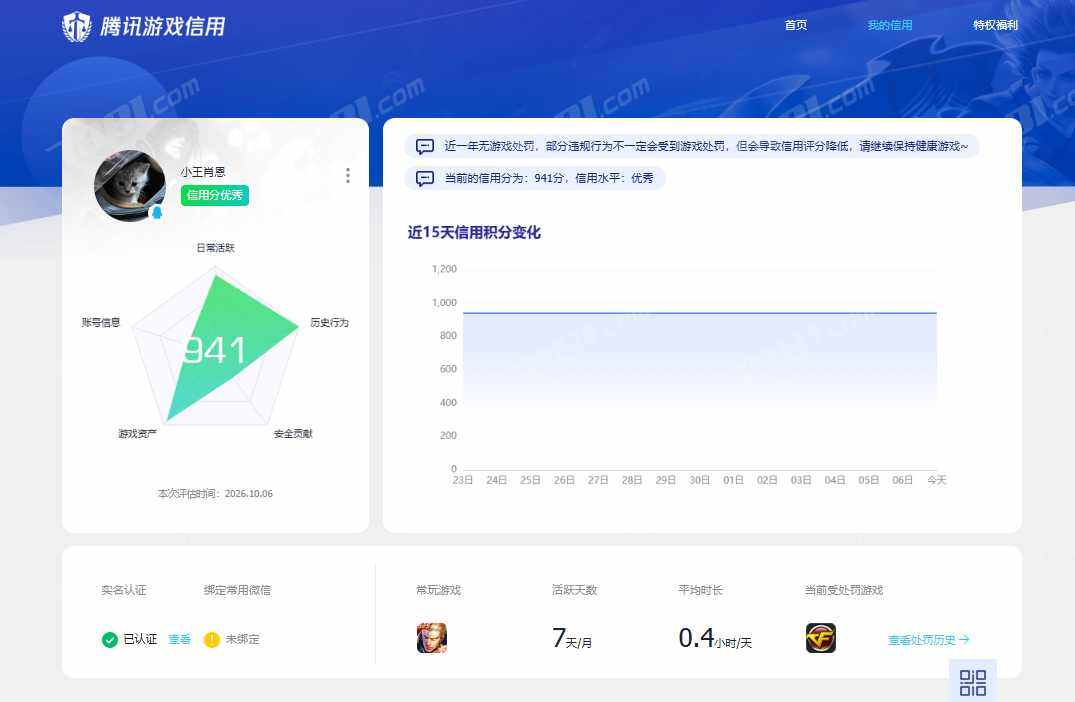The height and width of the screenshot is (702, 1075).
Task: Open the 查看处罚历史 link
Action: 929,640
